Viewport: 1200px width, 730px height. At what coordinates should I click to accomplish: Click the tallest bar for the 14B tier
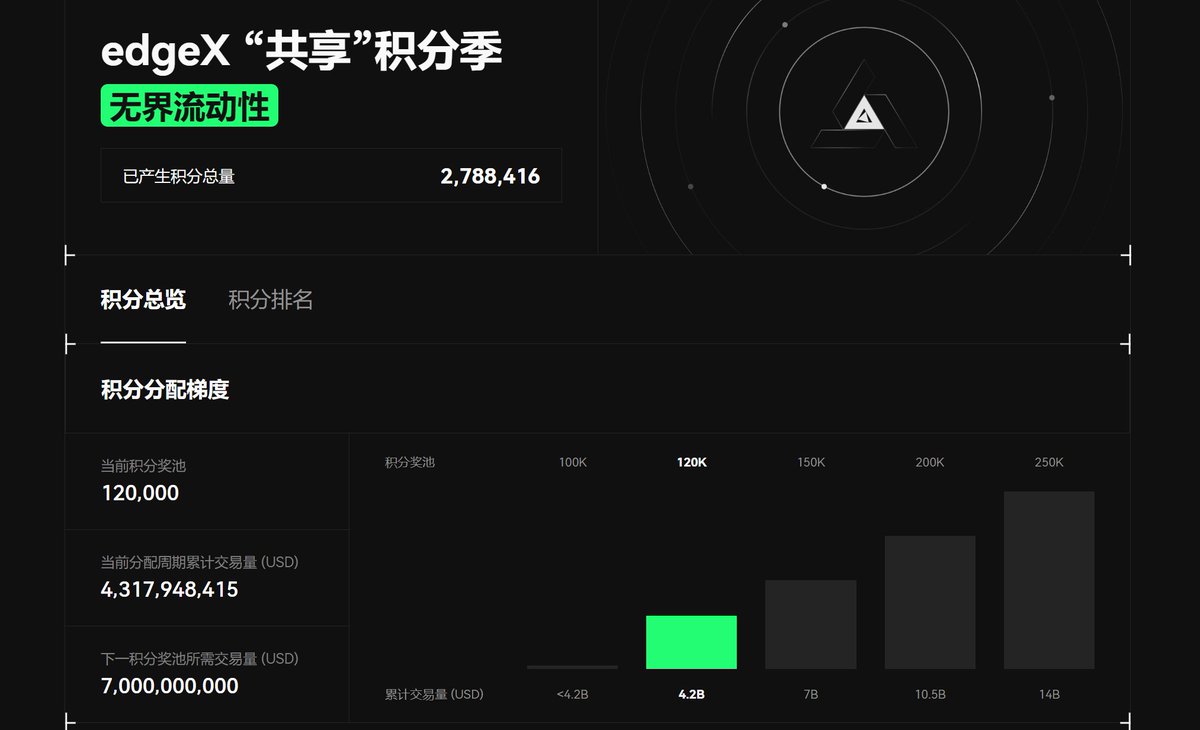coord(1049,580)
